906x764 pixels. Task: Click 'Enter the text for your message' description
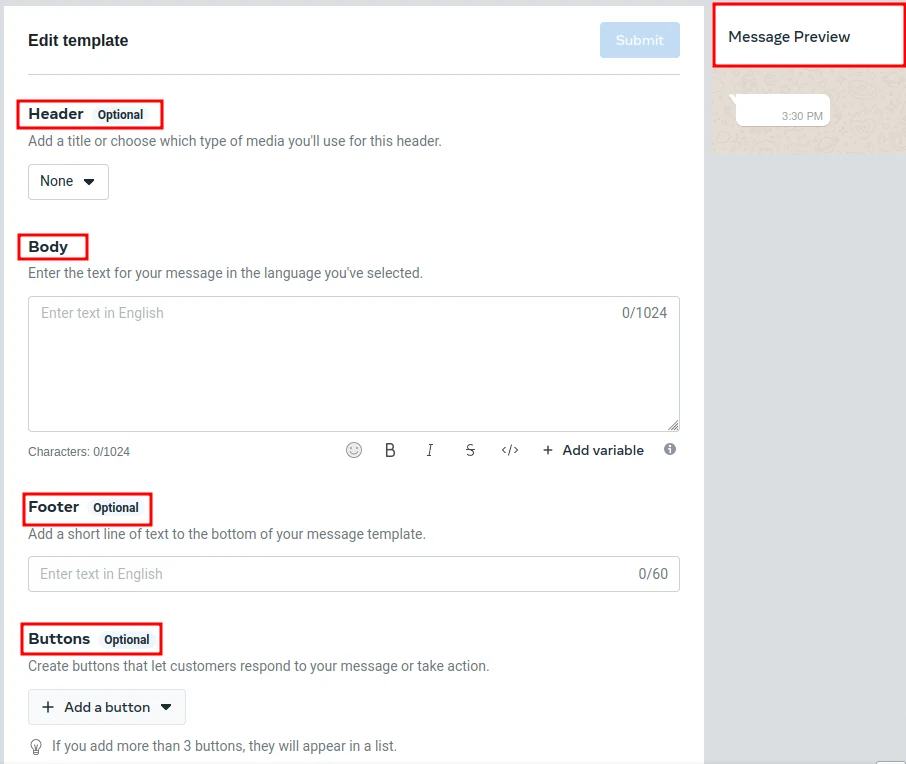[x=225, y=273]
